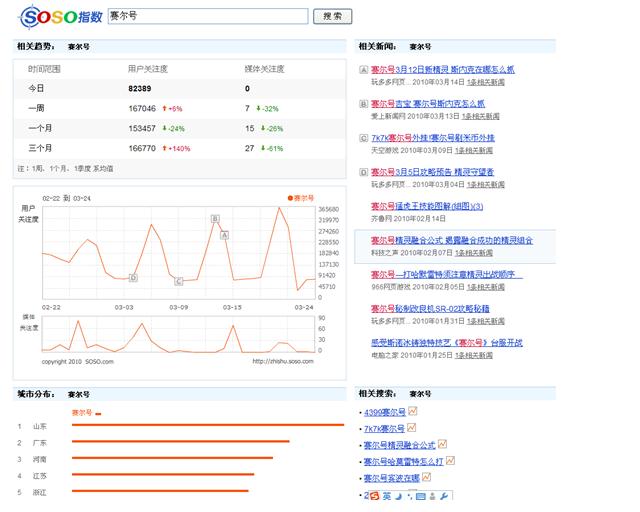Focus the search box containing 赛尔号
Viewport: 640px width, 512px height.
pos(208,16)
